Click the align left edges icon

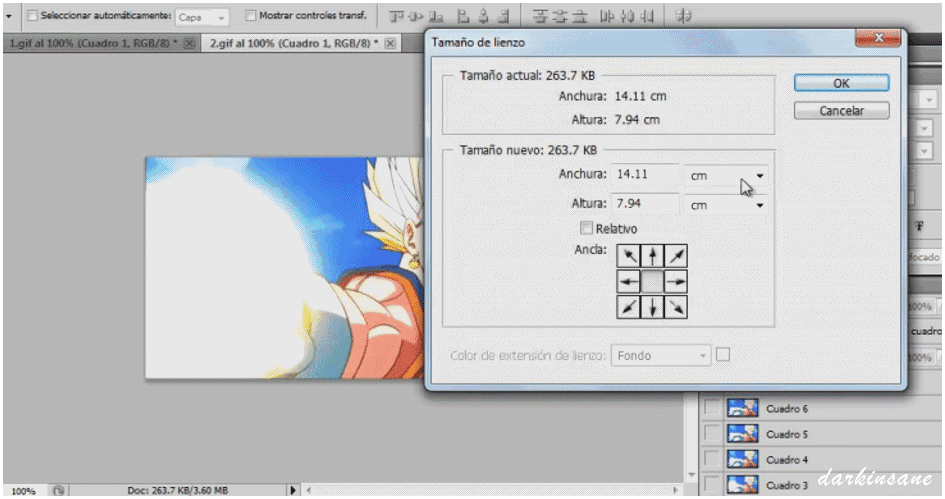[463, 17]
